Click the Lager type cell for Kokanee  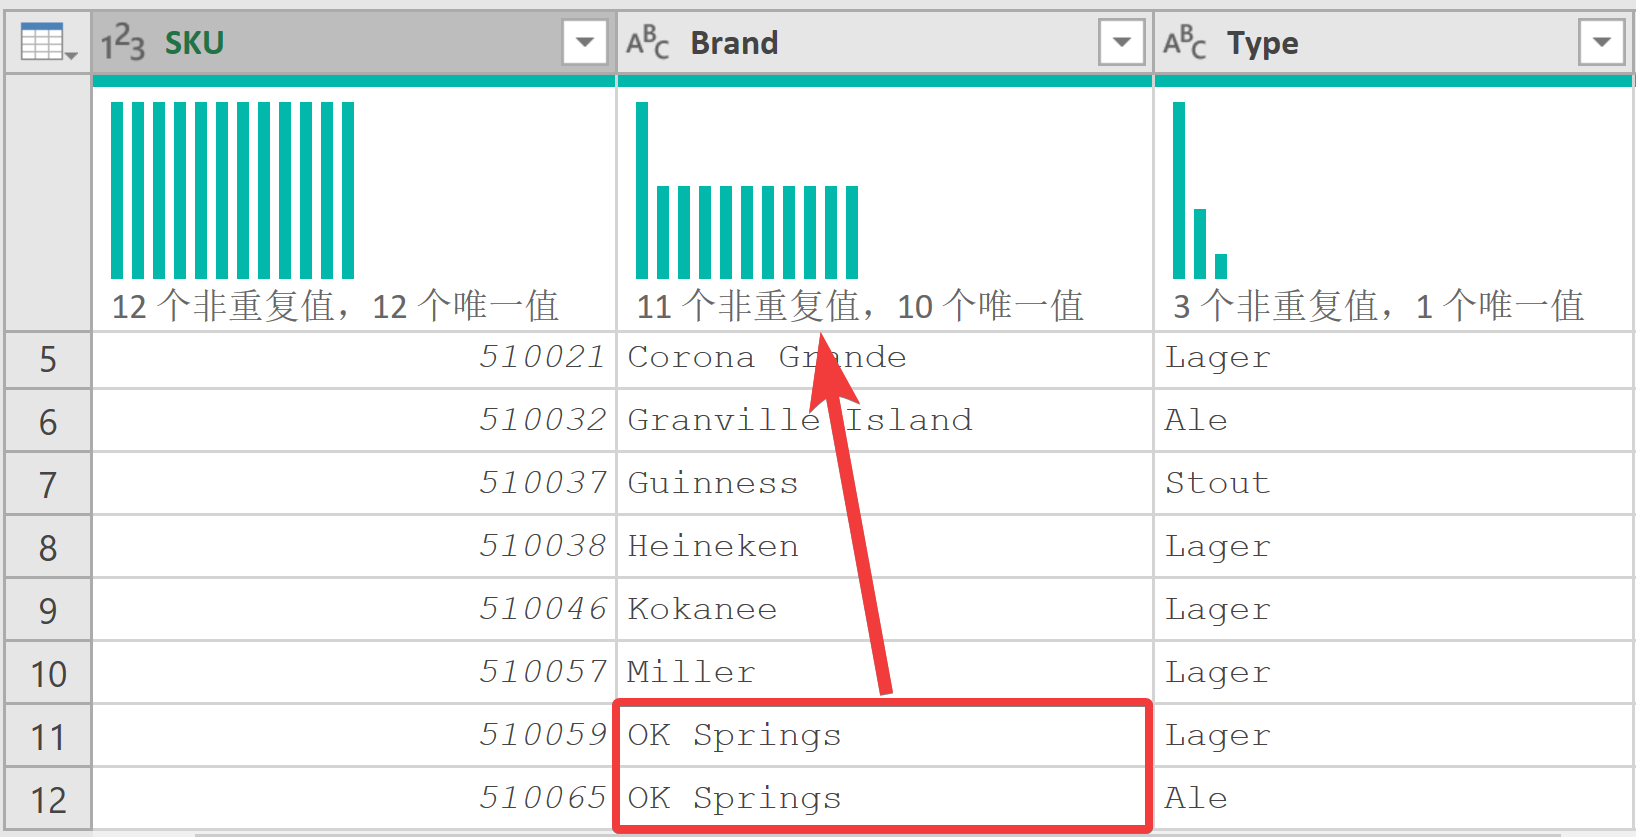(1394, 610)
